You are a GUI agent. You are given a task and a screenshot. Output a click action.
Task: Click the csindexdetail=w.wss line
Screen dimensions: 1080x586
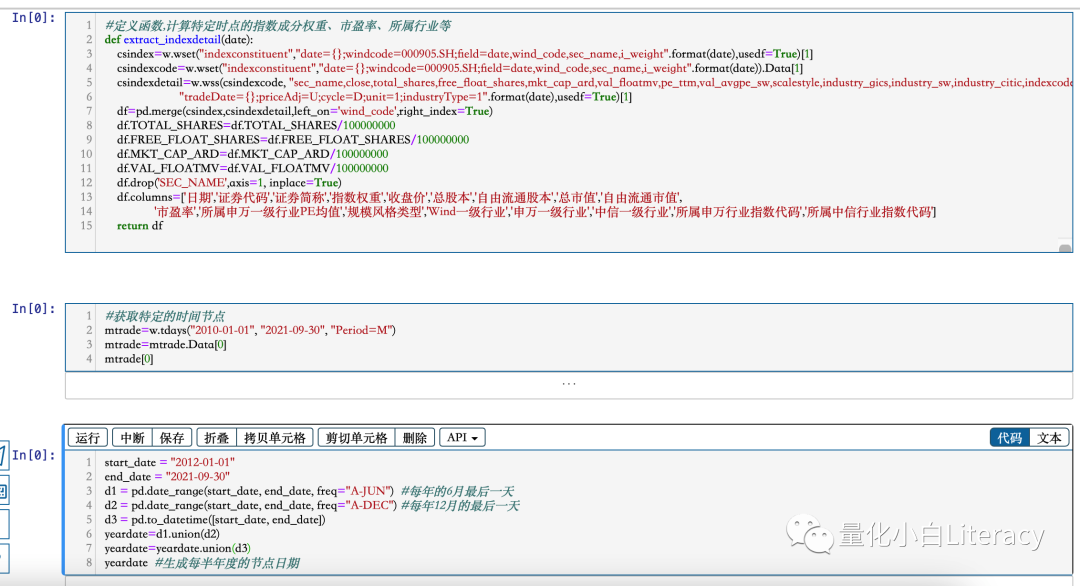[x=594, y=83]
